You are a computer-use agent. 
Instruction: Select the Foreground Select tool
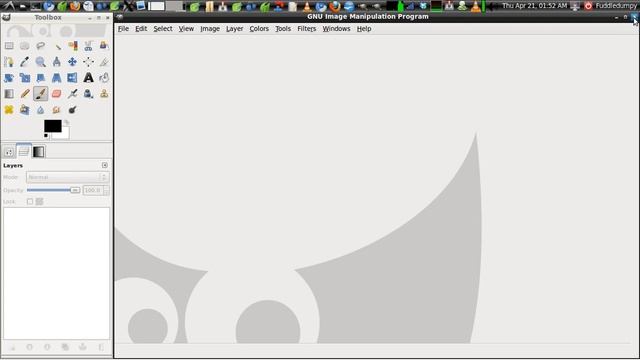pos(104,46)
